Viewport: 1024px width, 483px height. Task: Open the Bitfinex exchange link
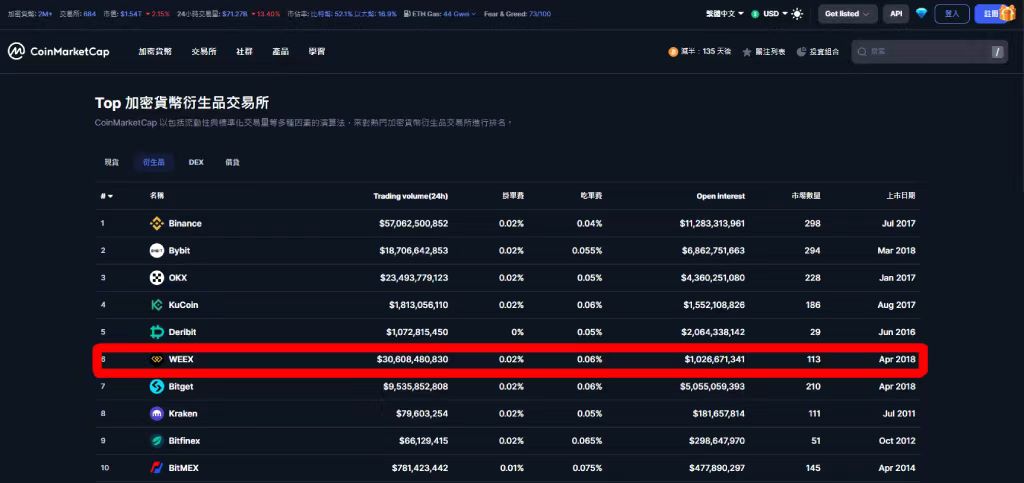pos(184,441)
